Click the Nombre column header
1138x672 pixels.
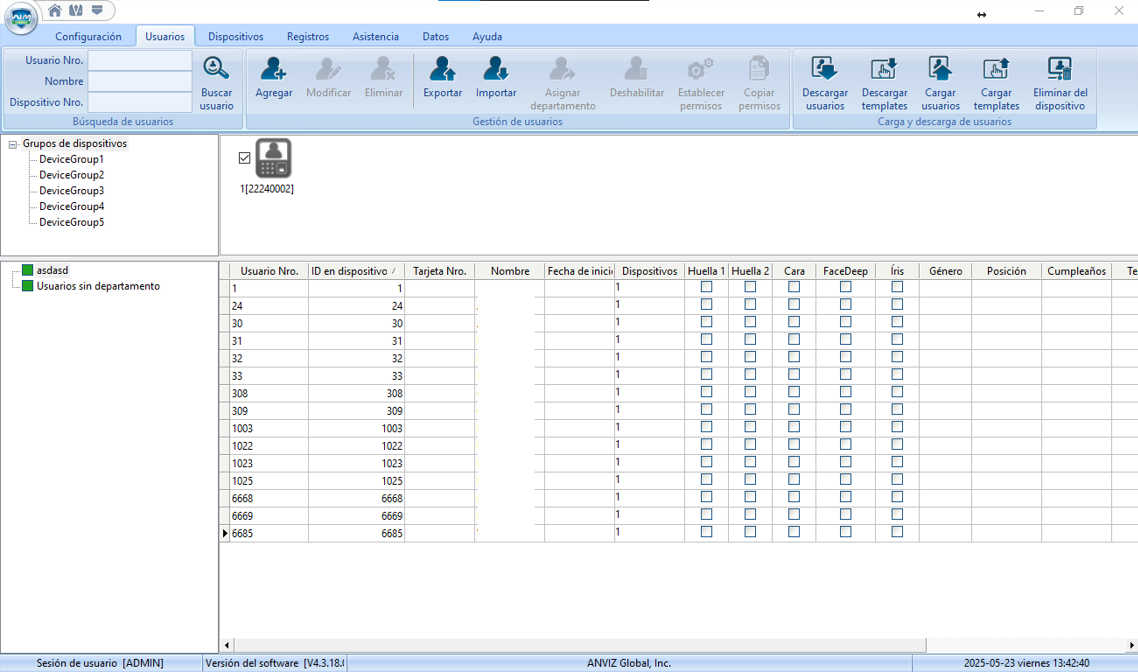[x=509, y=271]
